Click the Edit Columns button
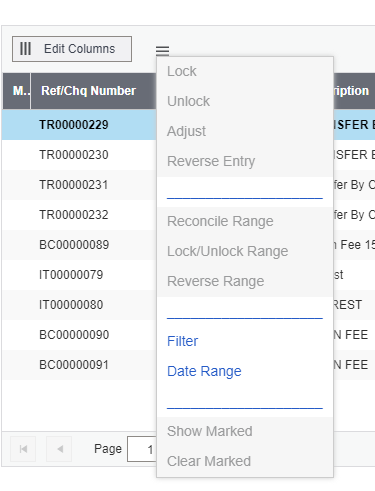Image resolution: width=375 pixels, height=491 pixels. (72, 49)
